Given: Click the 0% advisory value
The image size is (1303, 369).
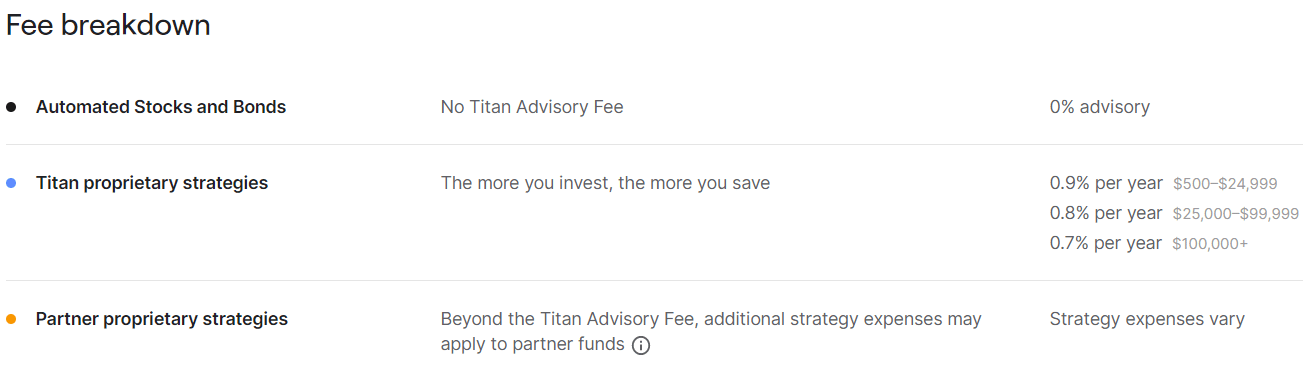Looking at the screenshot, I should point(1100,107).
